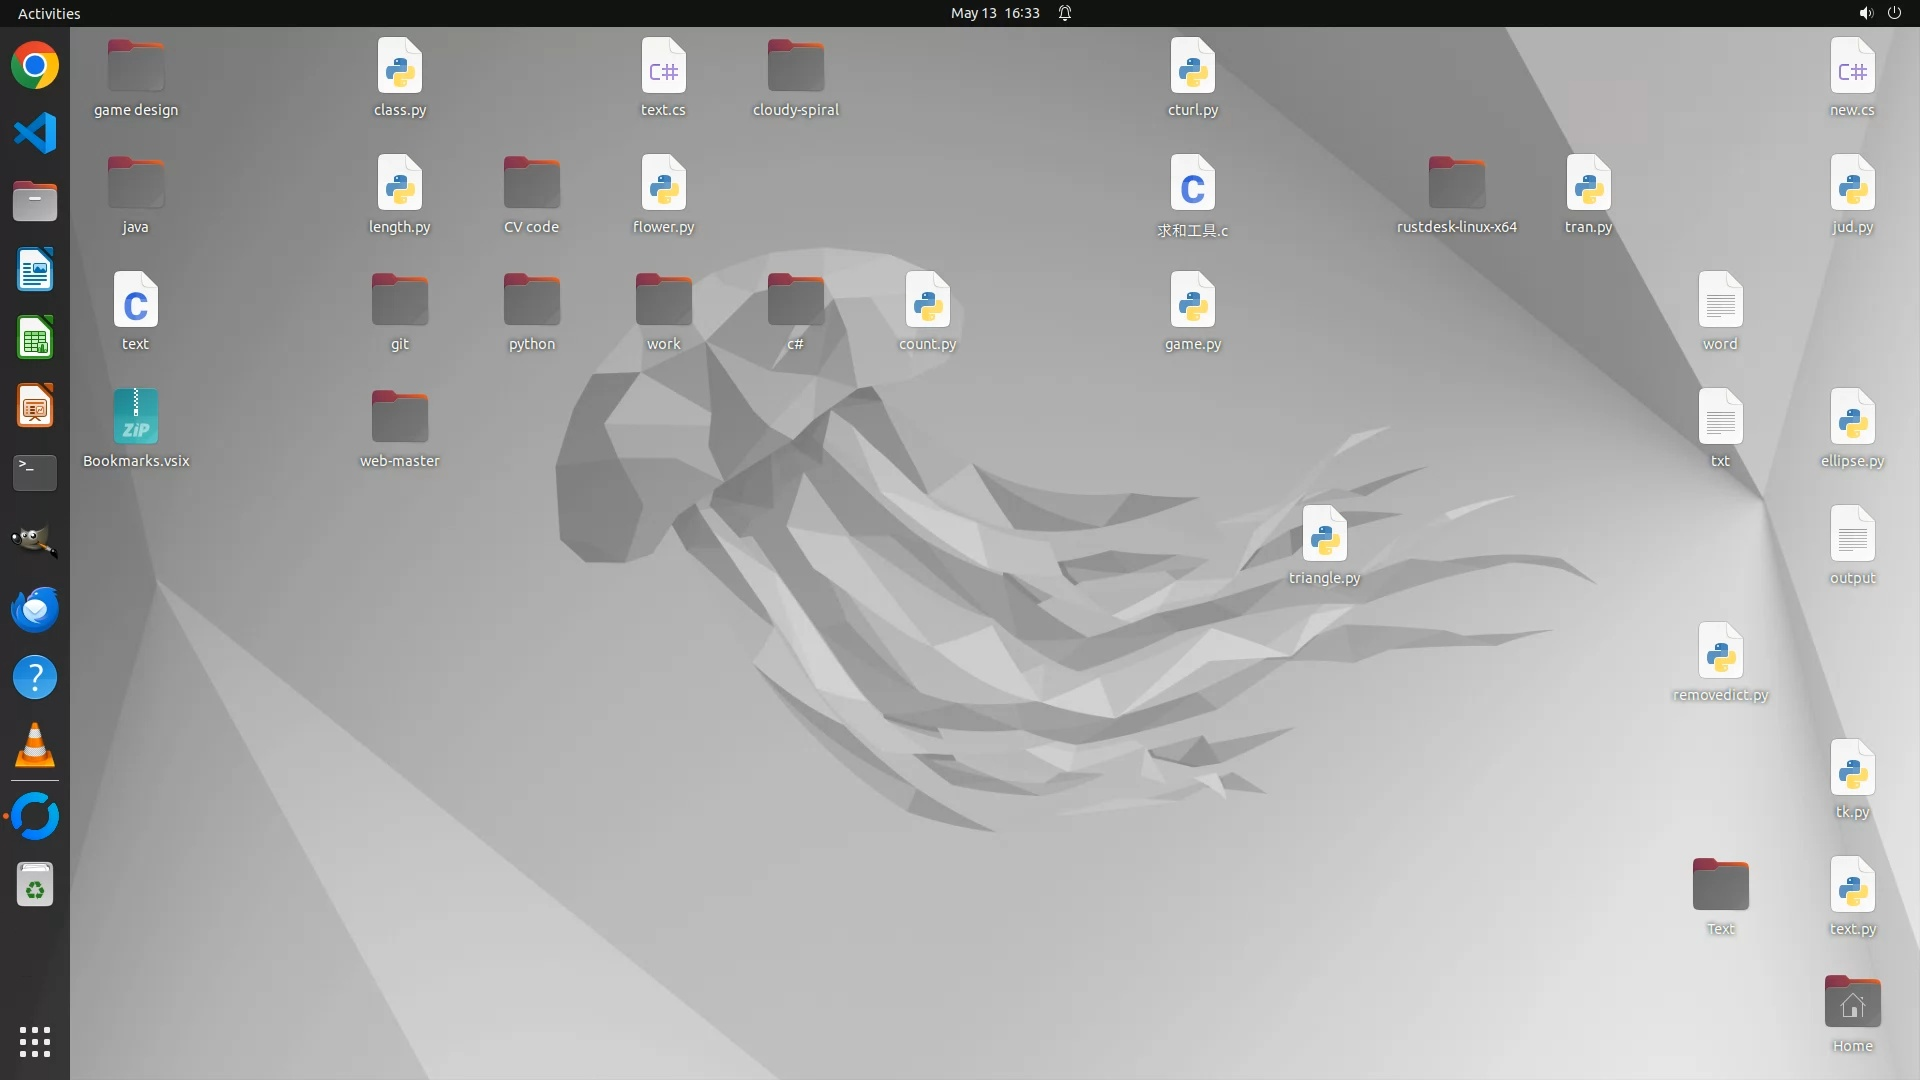Open LibreOffice Calc spreadsheet icon
The width and height of the screenshot is (1920, 1080).
35,338
